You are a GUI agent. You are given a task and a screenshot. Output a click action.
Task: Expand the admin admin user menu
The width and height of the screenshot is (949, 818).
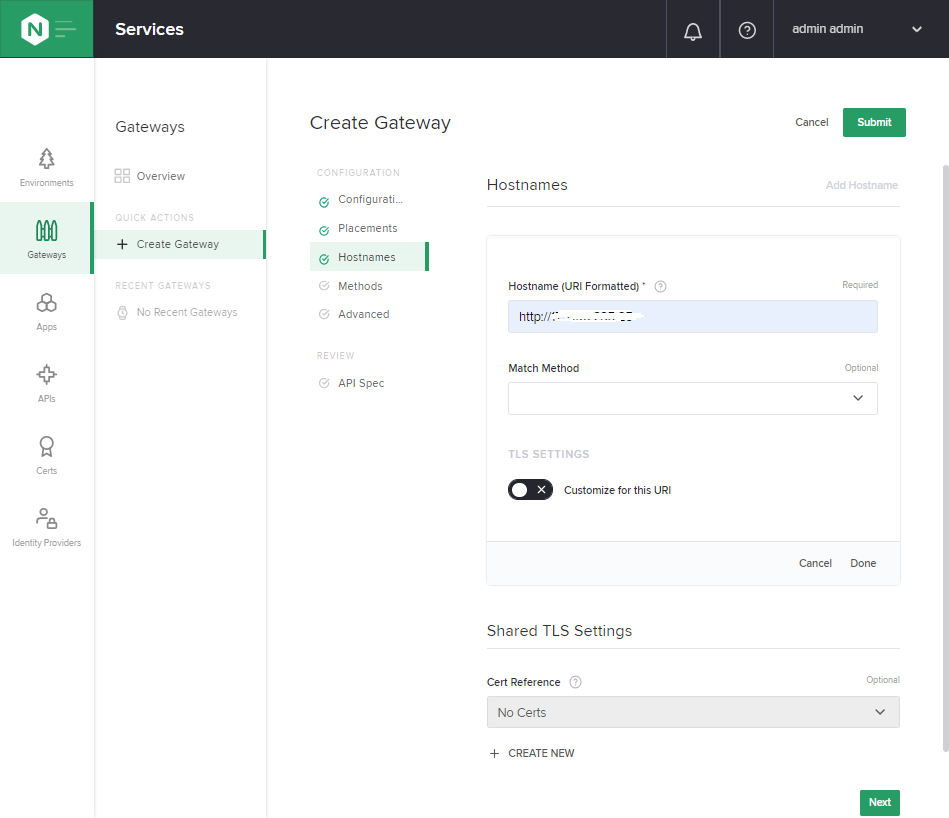[x=858, y=29]
